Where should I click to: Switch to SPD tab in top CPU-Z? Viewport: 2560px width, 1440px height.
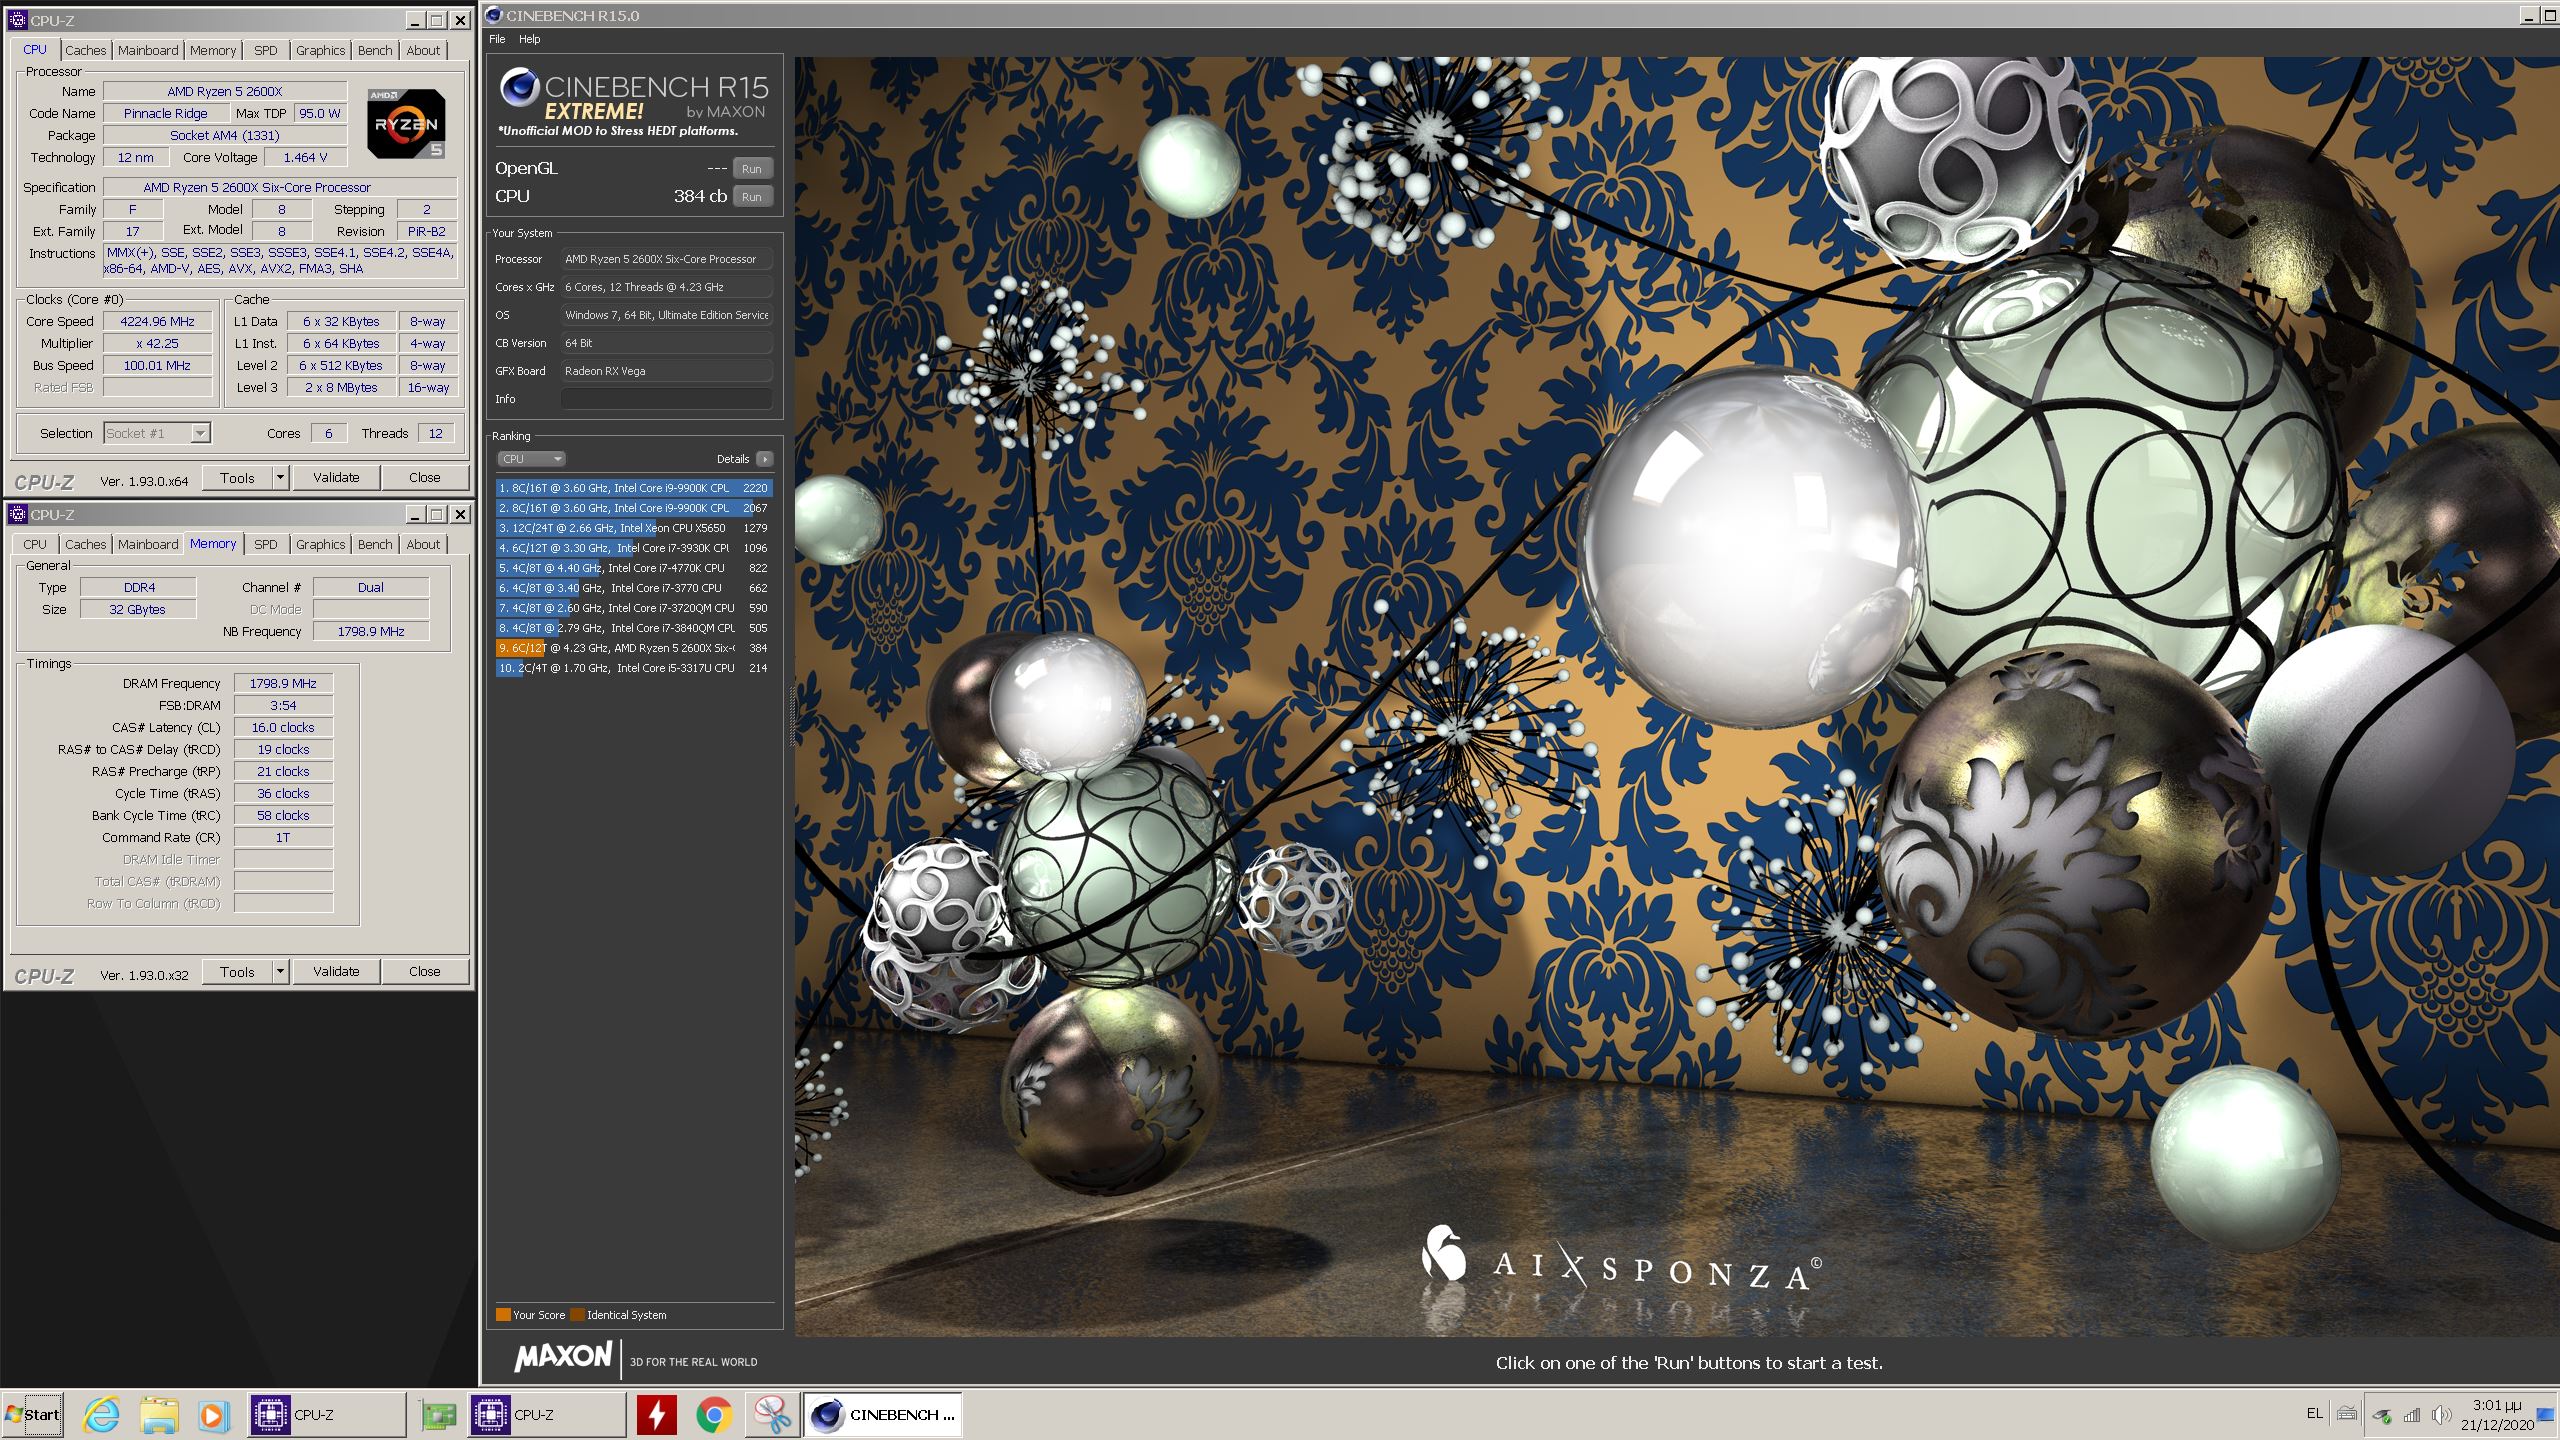tap(266, 50)
